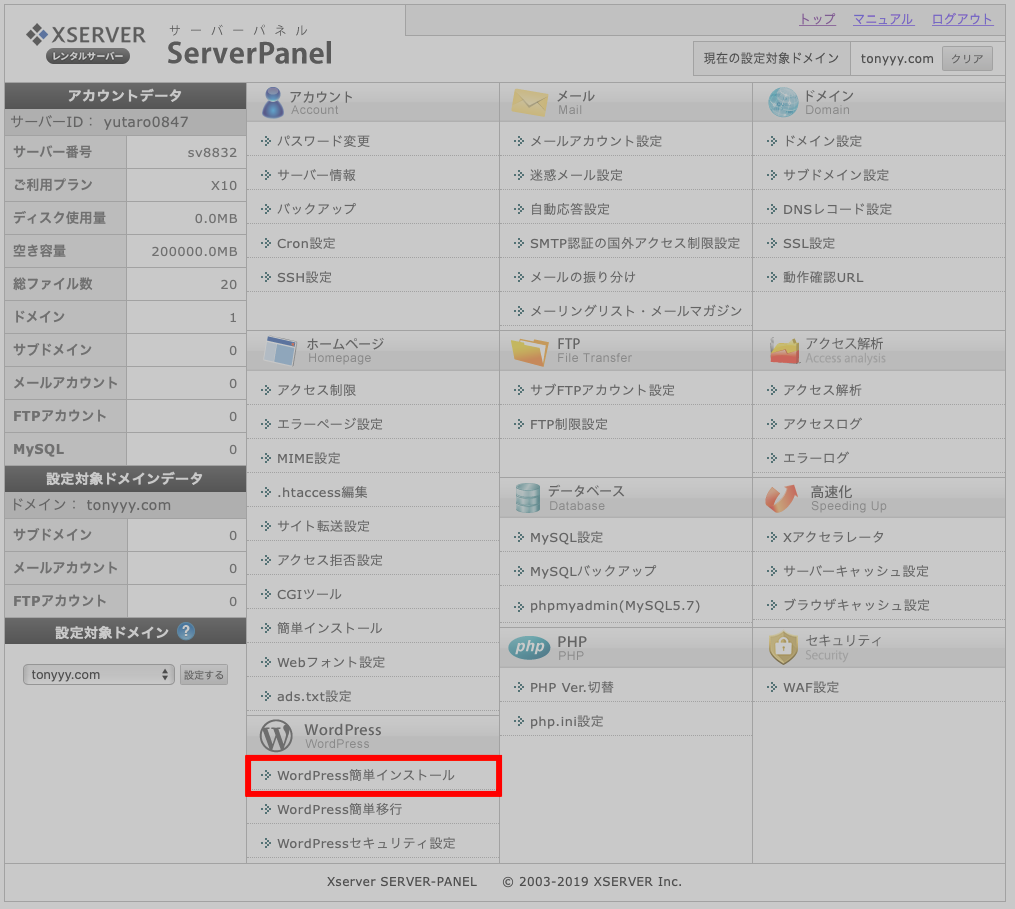Open php.ini設定
The height and width of the screenshot is (909, 1015).
coord(566,721)
